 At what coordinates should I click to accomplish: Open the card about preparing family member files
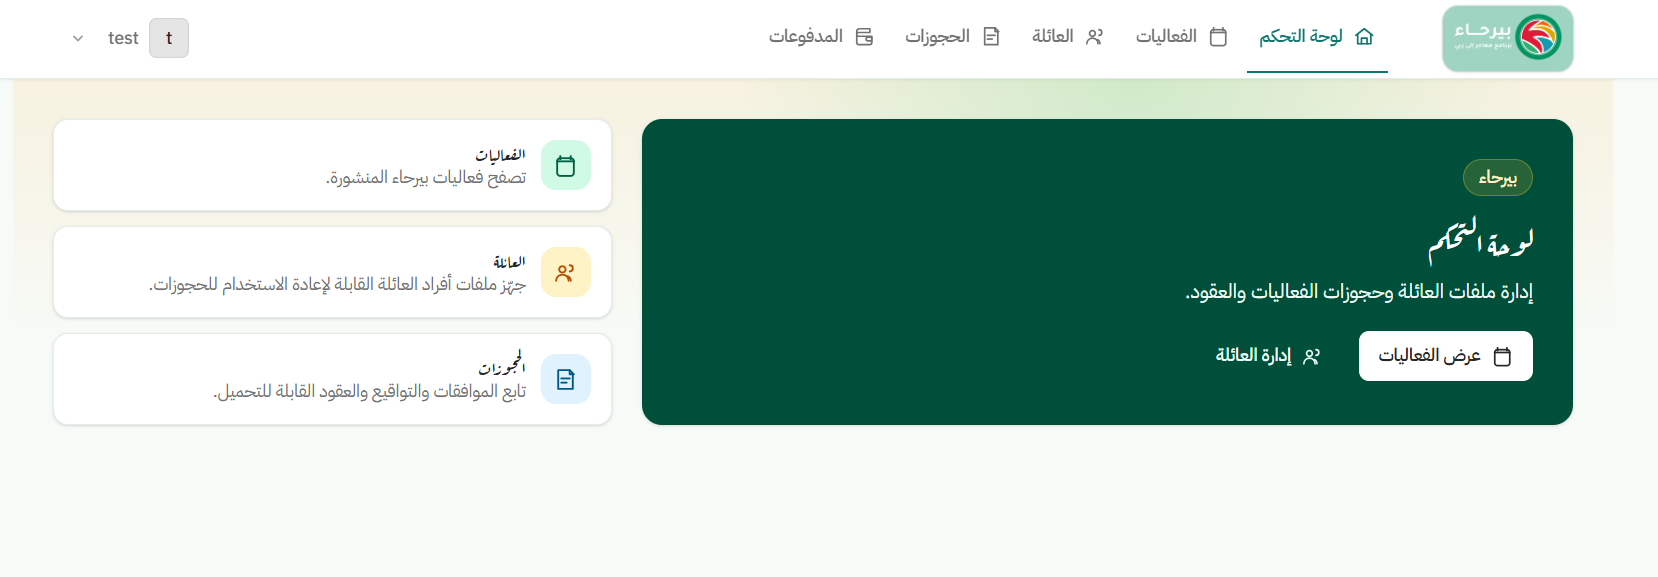click(332, 272)
